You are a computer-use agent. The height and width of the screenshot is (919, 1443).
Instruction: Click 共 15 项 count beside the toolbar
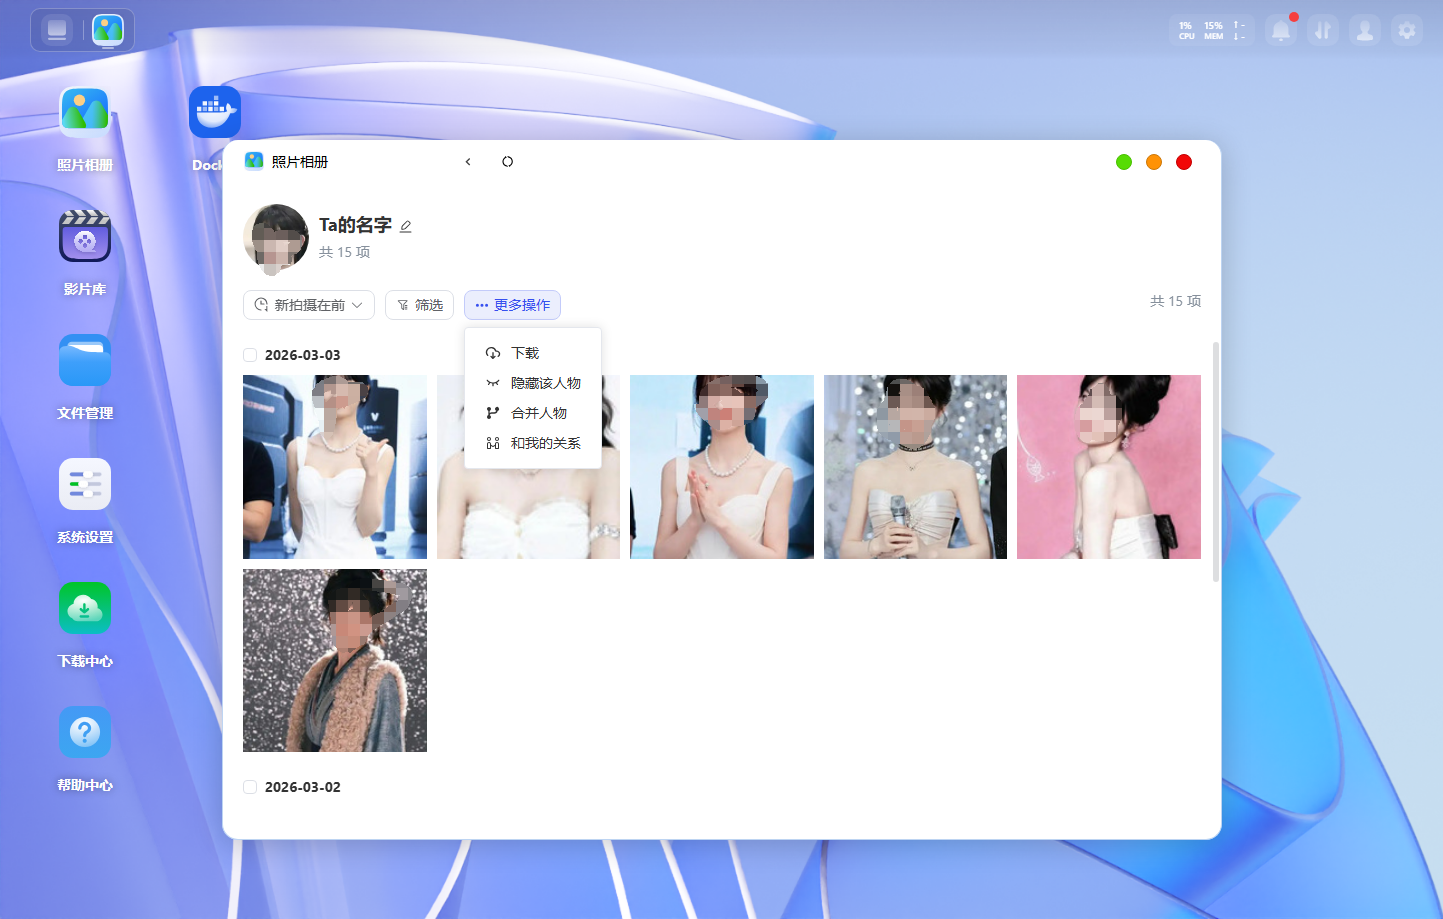point(1175,301)
